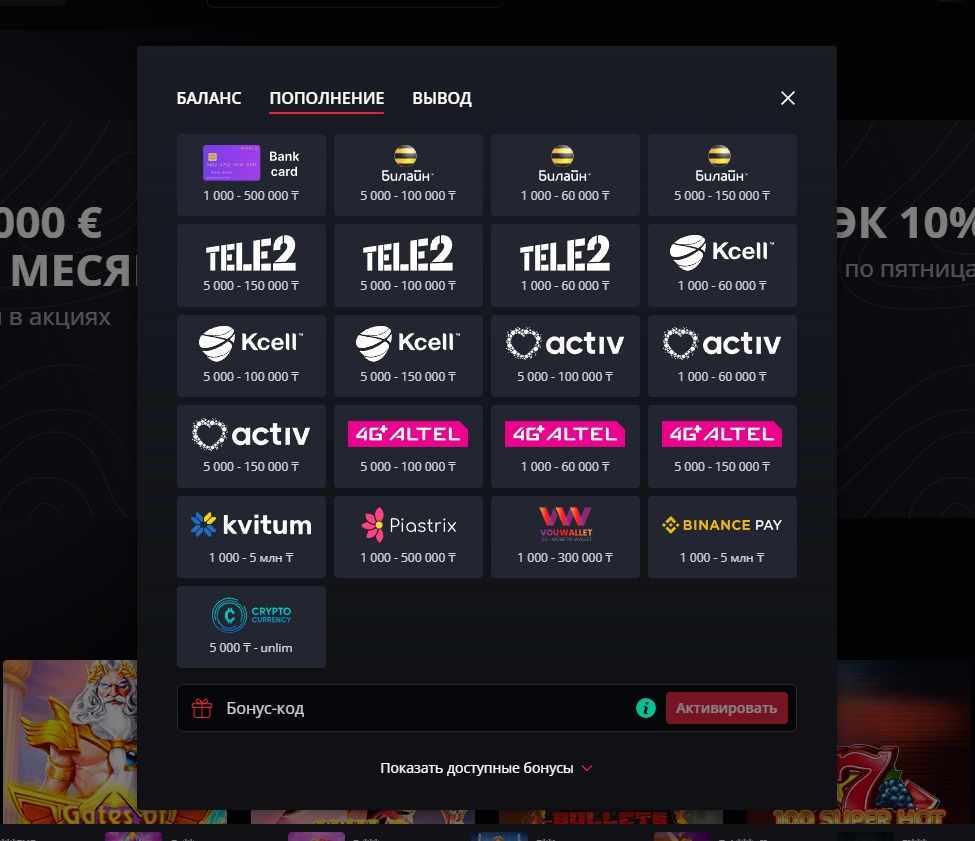Select the Crypto Currency payment tile
Screen dimensions: 975x841
coord(251,627)
